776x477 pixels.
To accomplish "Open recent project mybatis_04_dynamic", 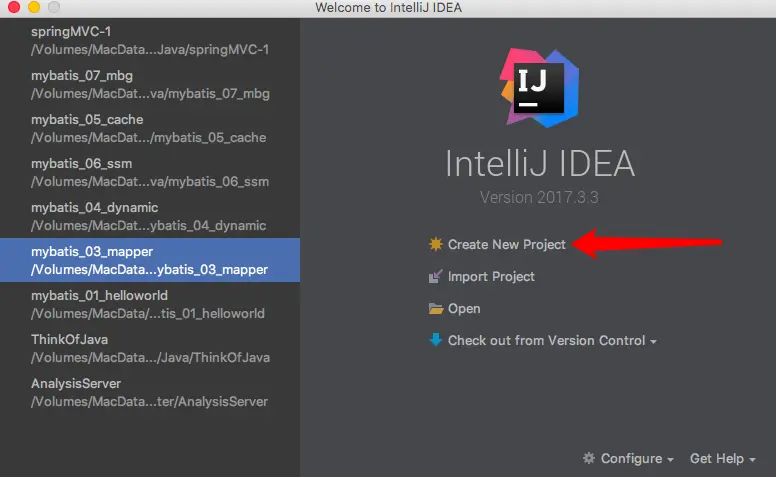I will pyautogui.click(x=150, y=216).
